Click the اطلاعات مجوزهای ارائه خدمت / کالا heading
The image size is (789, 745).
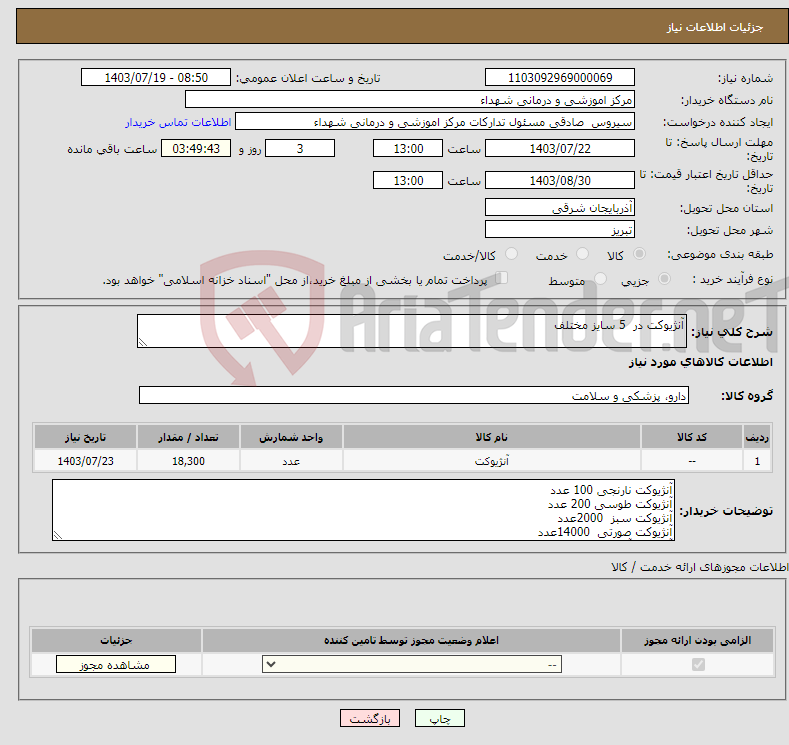[699, 567]
